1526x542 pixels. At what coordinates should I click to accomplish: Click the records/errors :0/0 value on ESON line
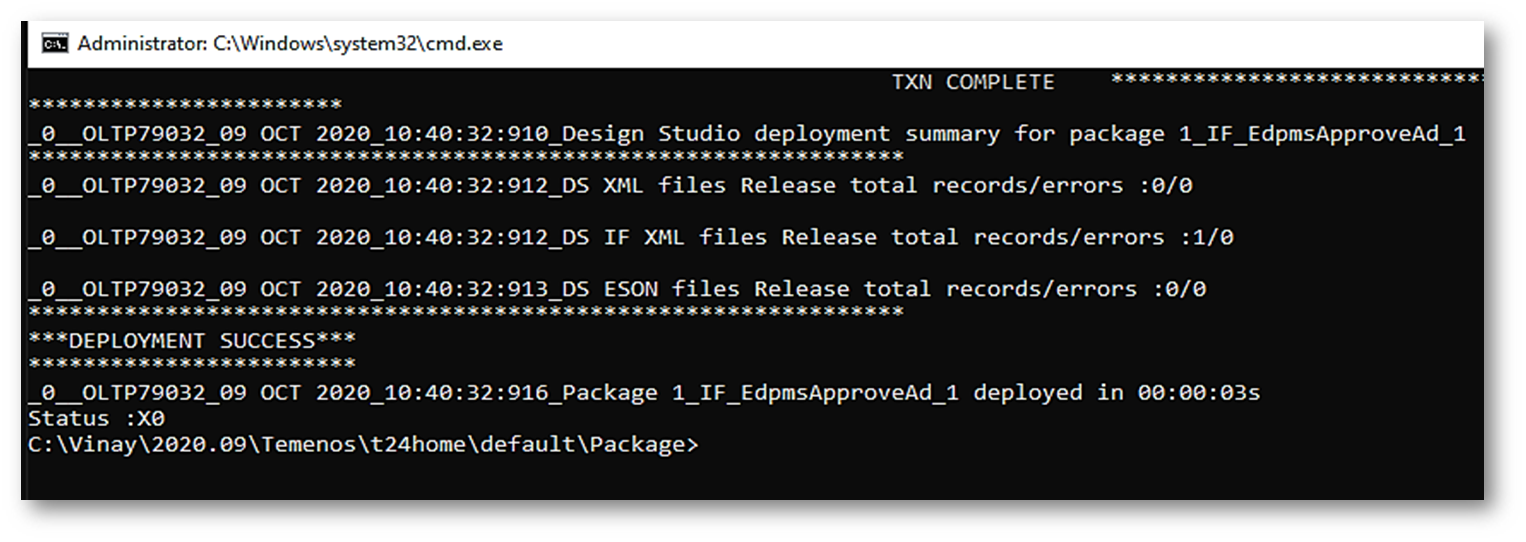coord(1178,290)
